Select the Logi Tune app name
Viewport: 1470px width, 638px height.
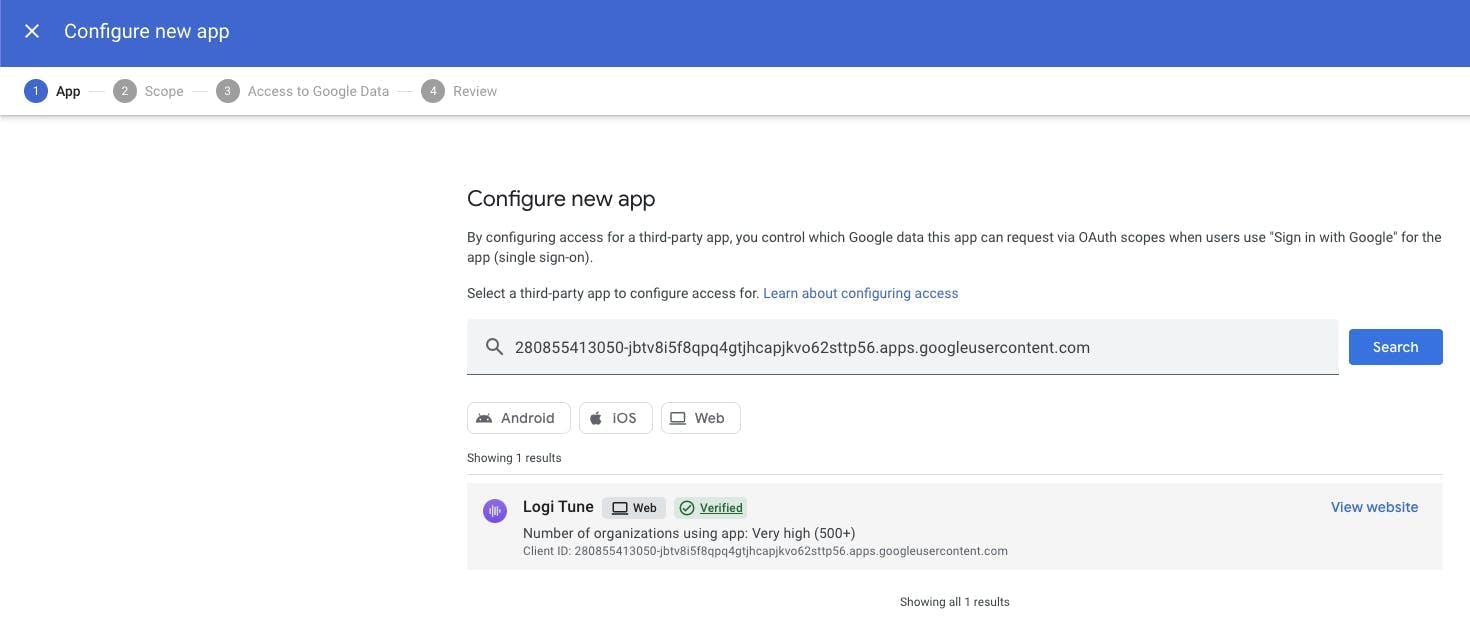[x=558, y=507]
